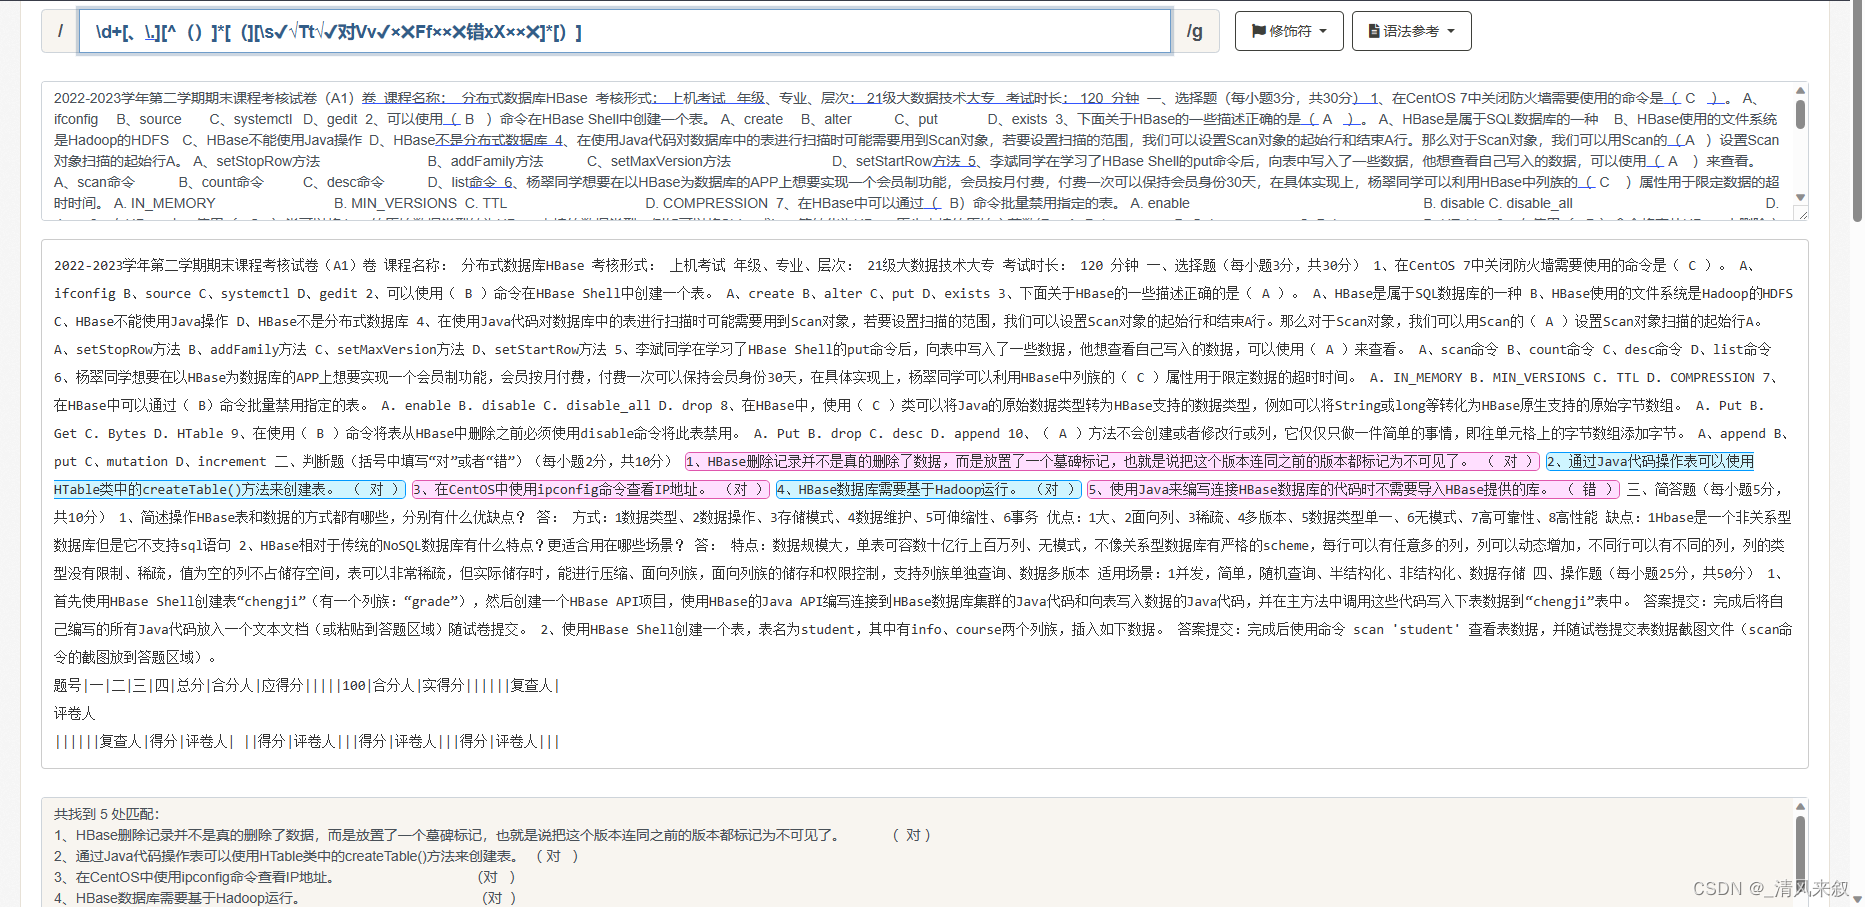Click highlighted match '3、在CentOS中使用ipconfig命令查看IP地址'

pos(590,489)
